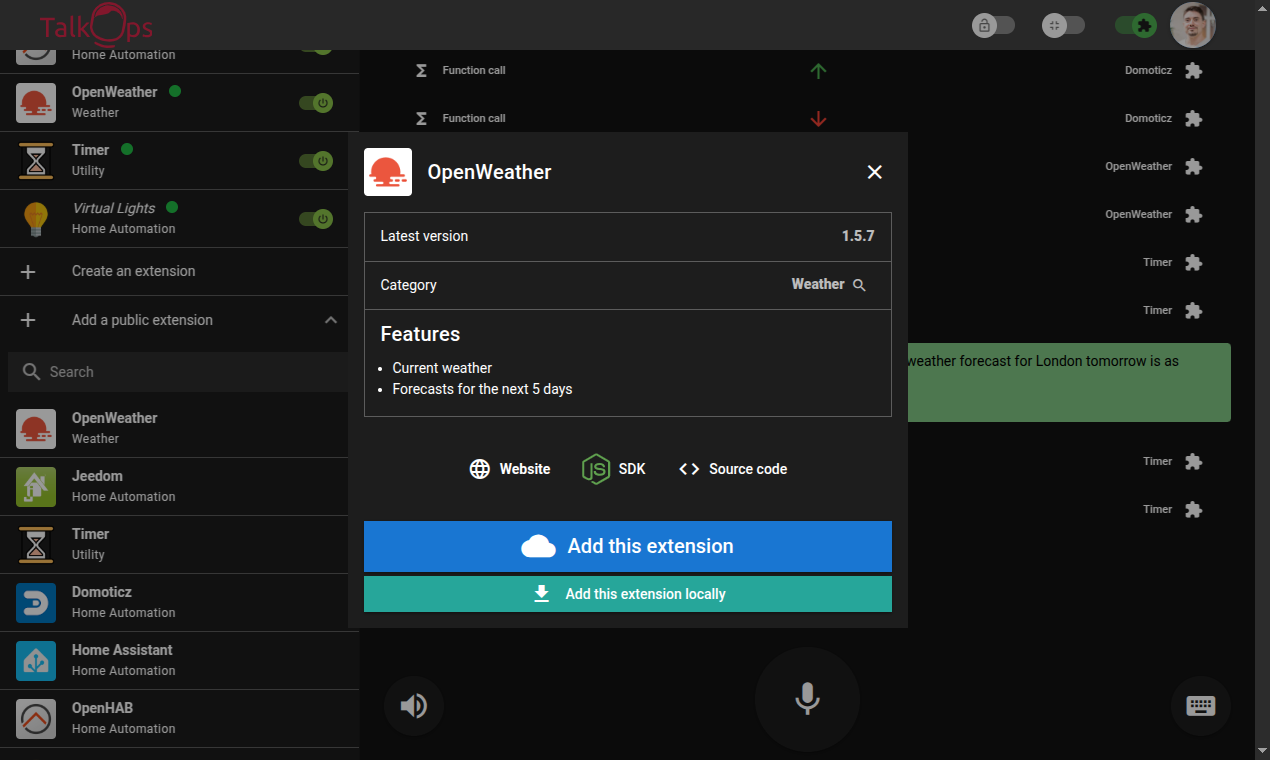Select OpenHAB extension icon

click(36, 718)
